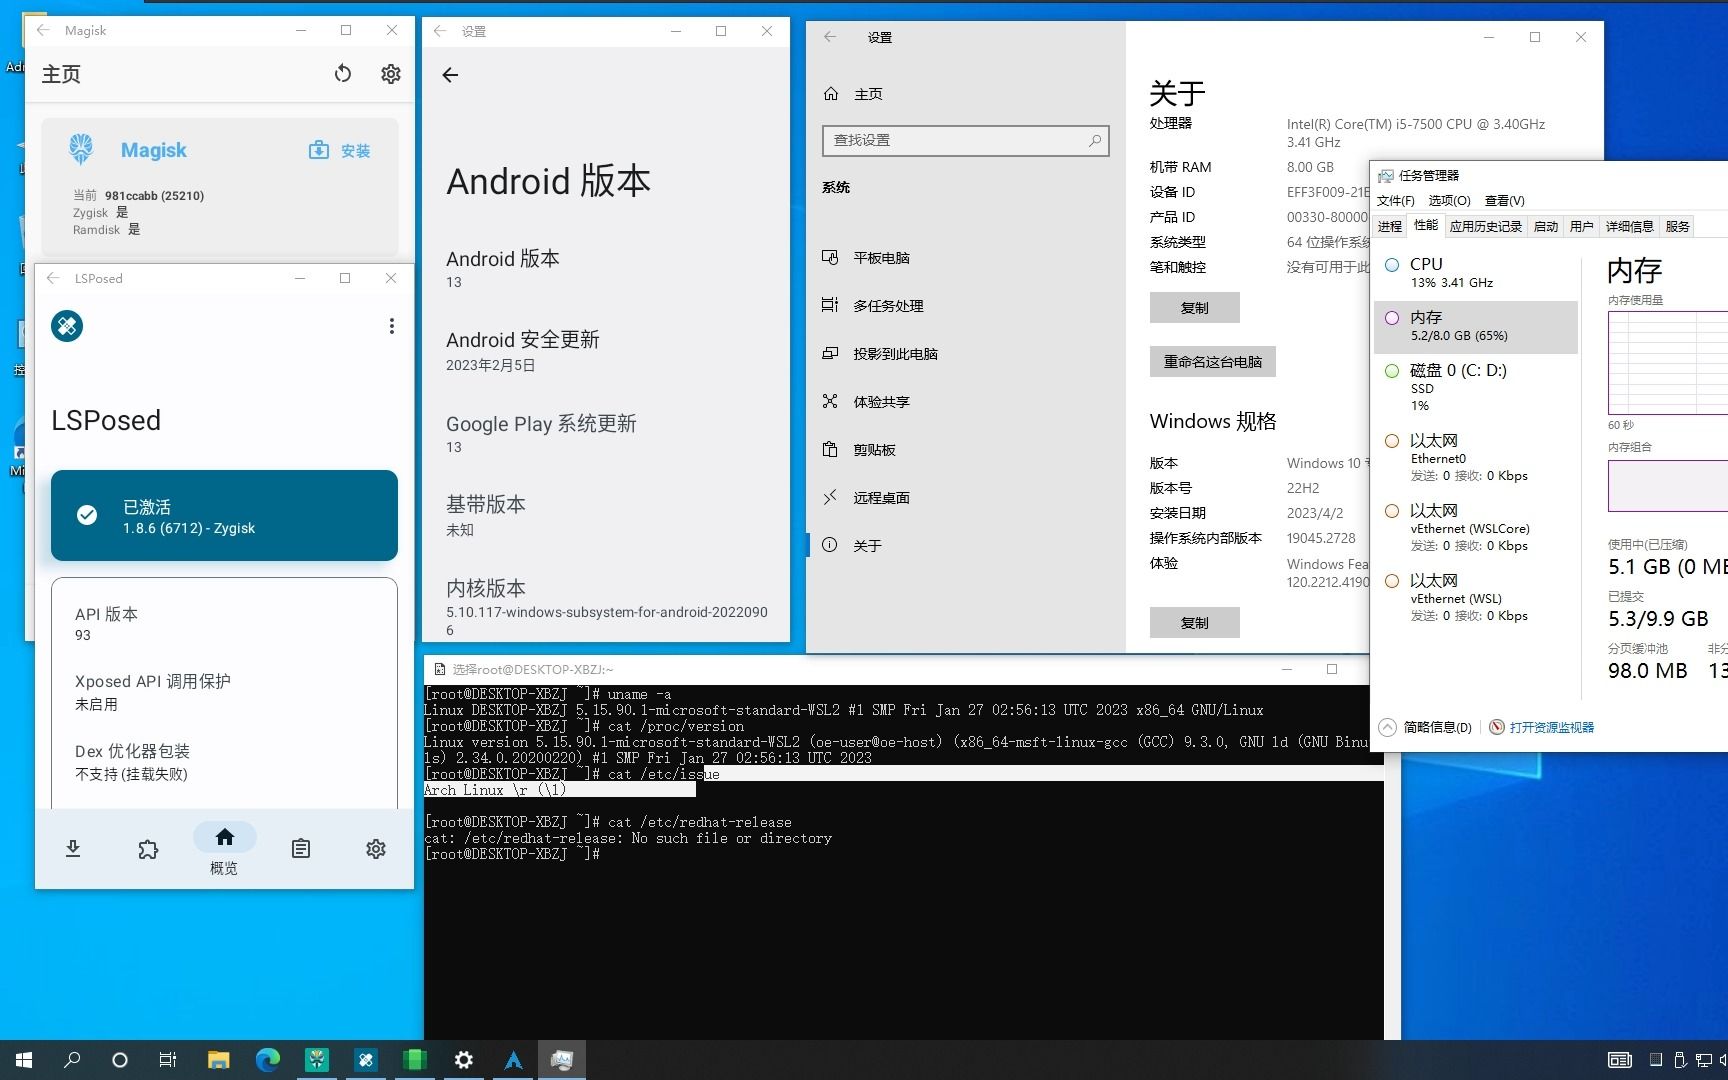The width and height of the screenshot is (1728, 1080).
Task: Click the LSPosed logo icon
Action: [x=67, y=326]
